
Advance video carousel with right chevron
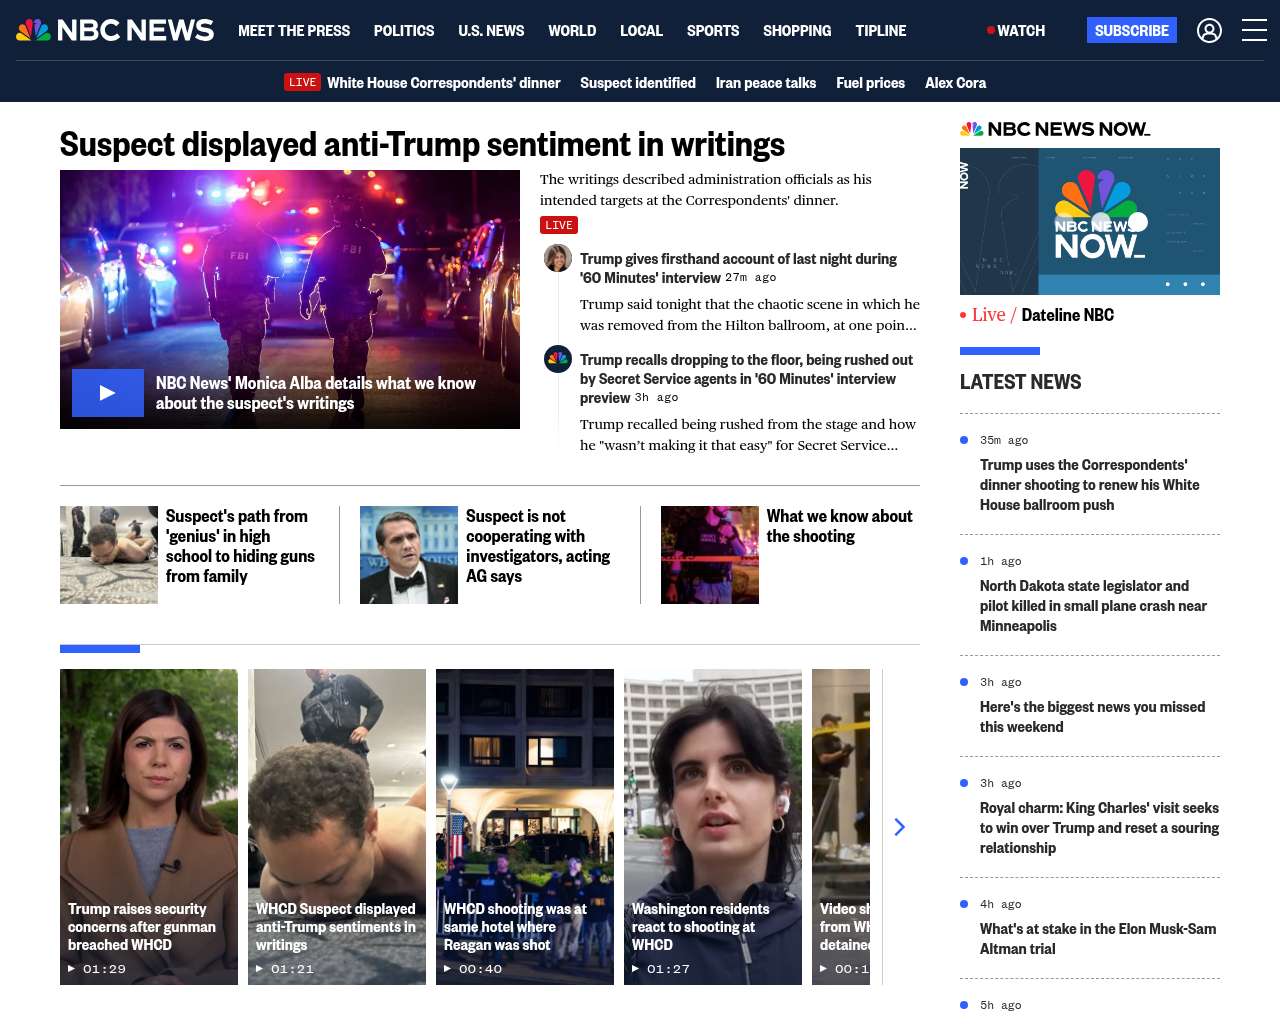click(899, 827)
